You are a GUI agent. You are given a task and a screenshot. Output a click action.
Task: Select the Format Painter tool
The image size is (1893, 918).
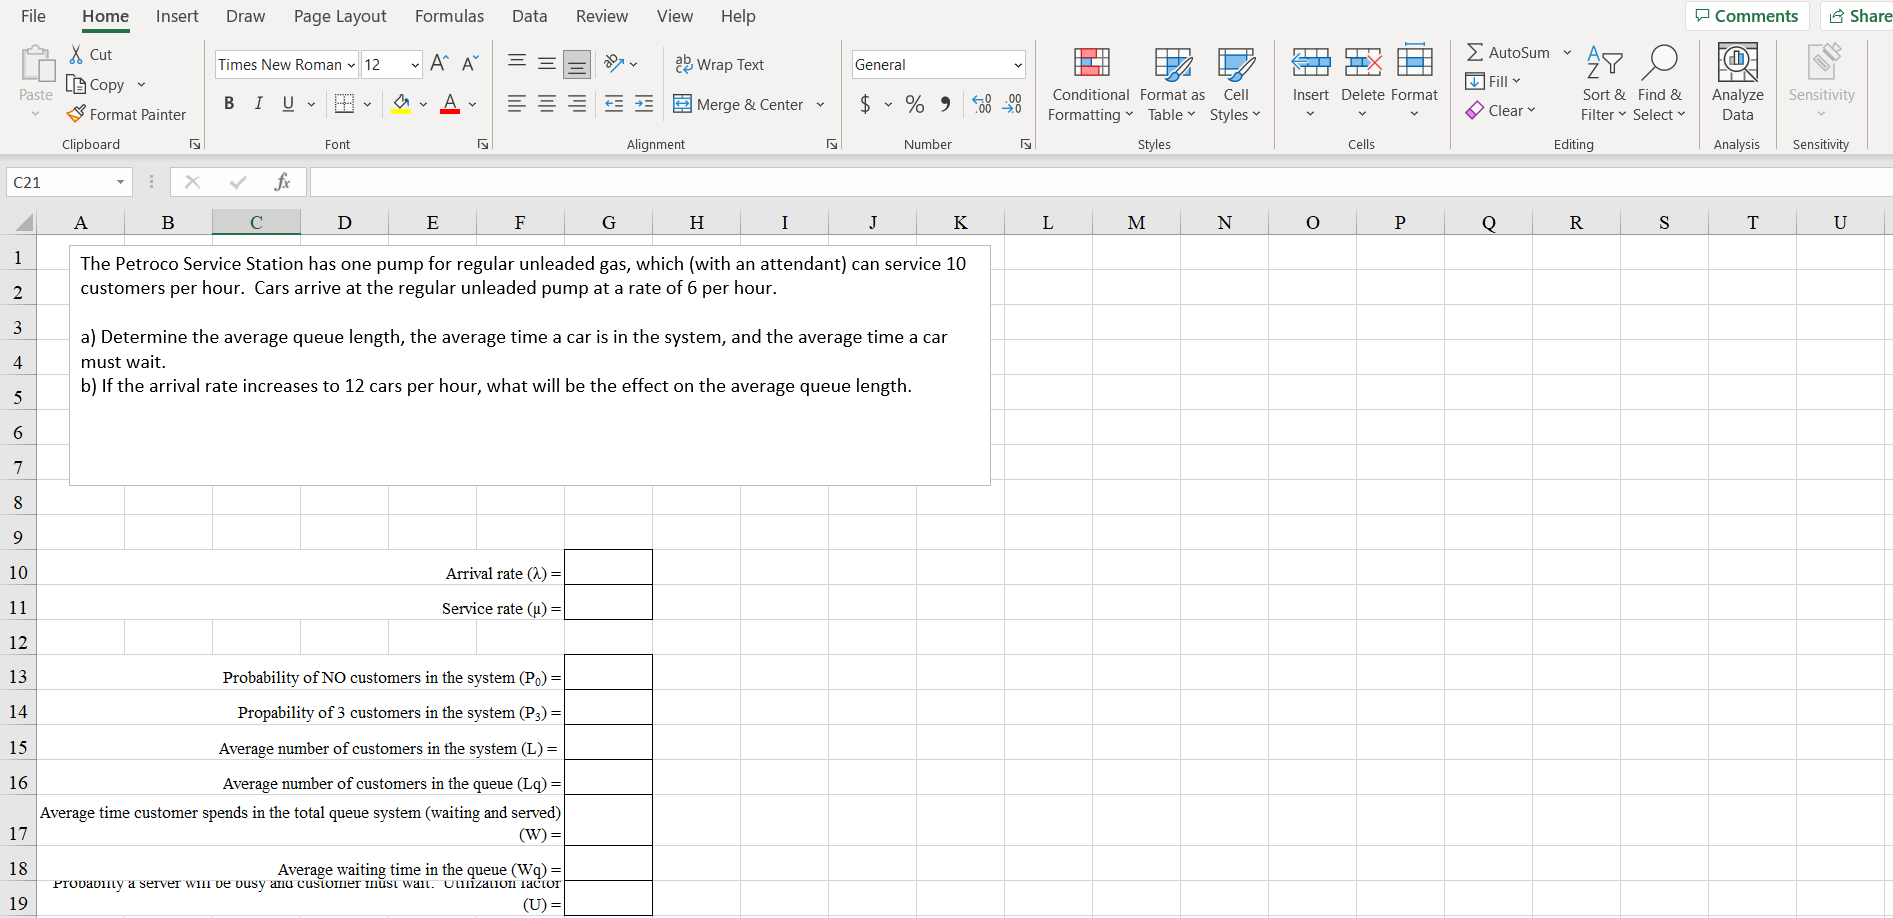[x=127, y=114]
